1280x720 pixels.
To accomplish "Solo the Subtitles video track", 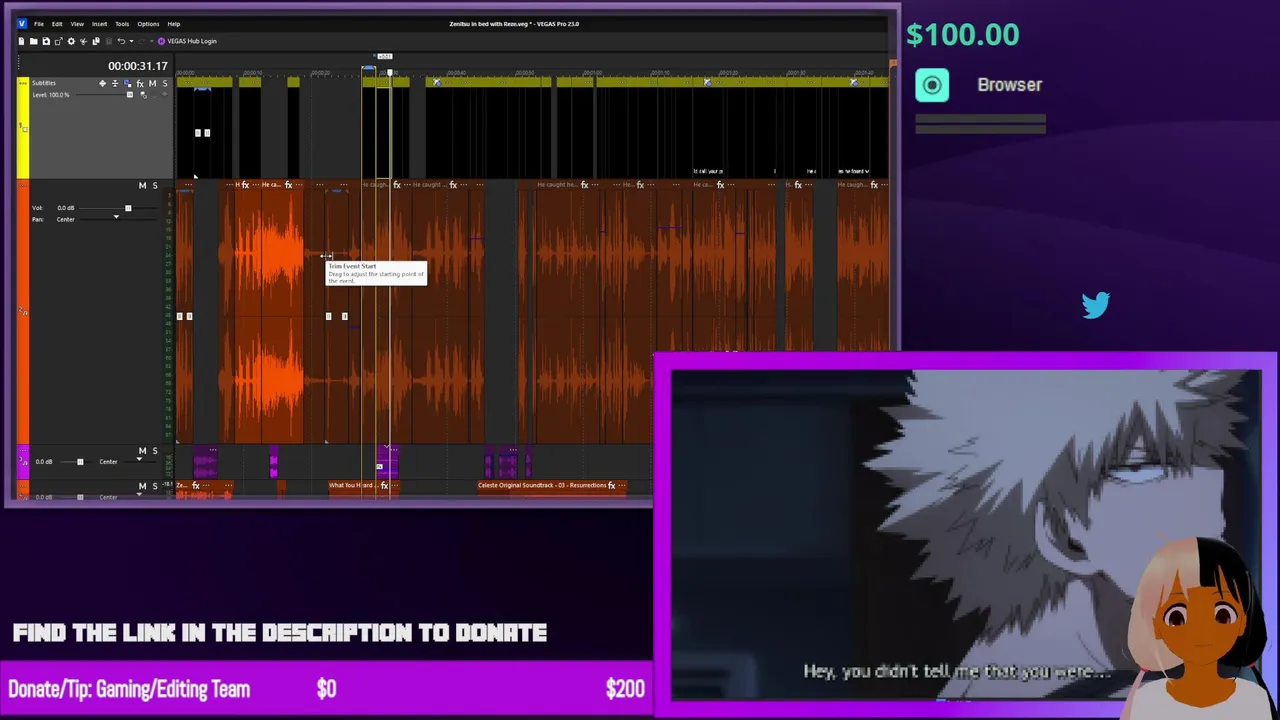I will 165,84.
